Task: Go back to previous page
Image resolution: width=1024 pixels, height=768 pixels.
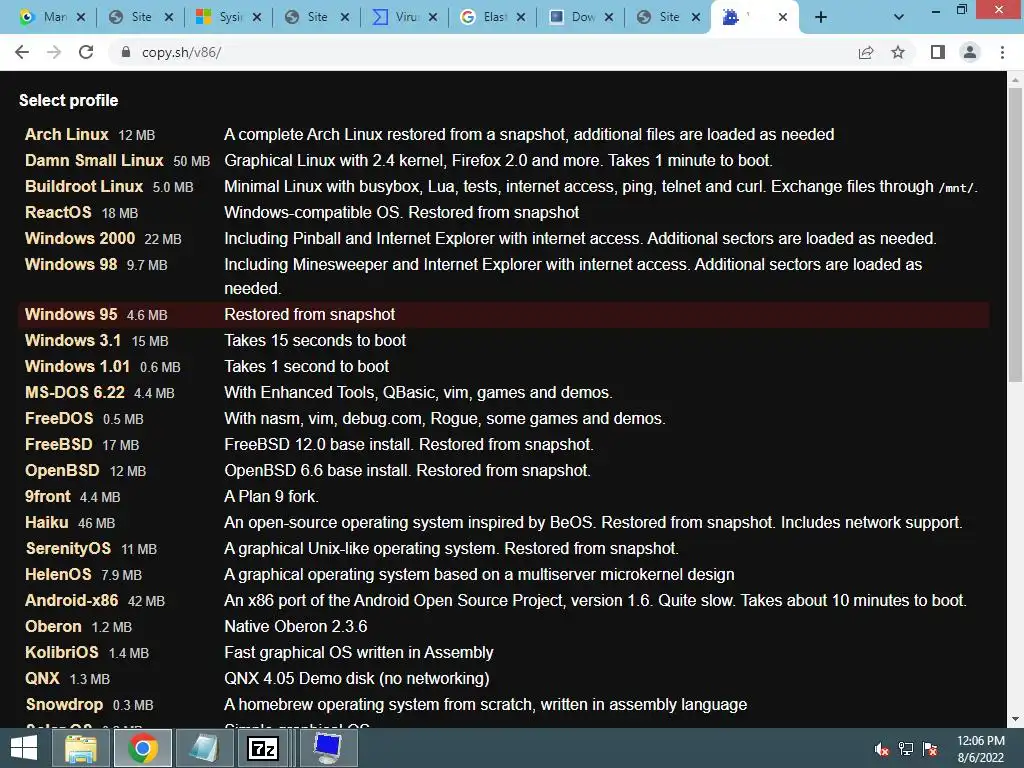Action: [22, 52]
